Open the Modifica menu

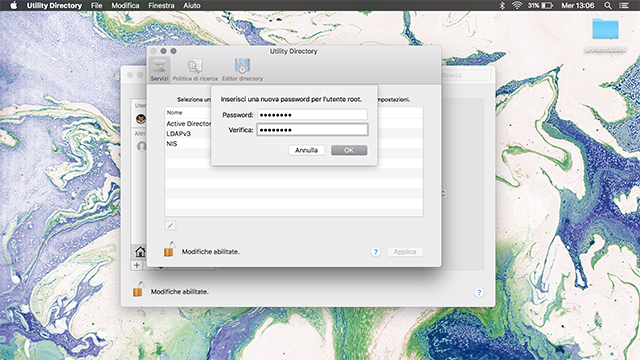pos(125,5)
